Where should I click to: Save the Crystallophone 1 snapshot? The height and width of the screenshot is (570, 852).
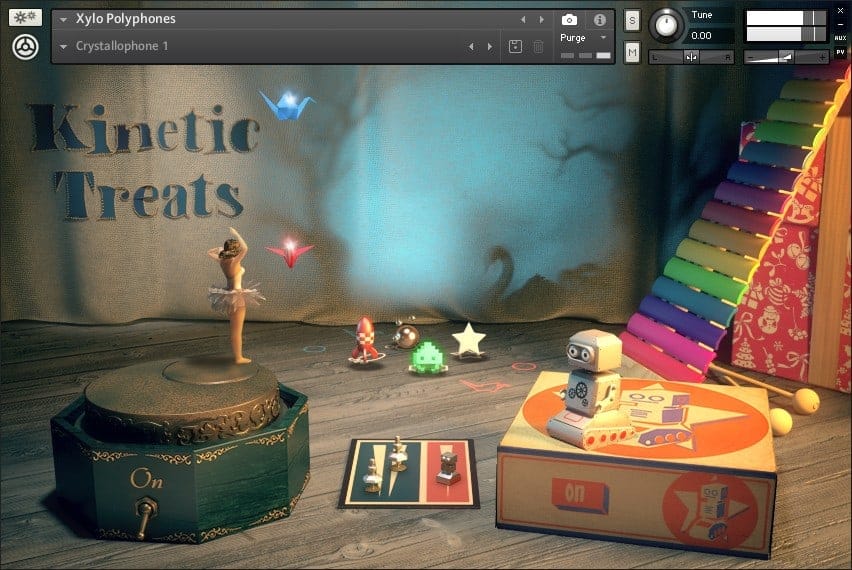pos(515,46)
